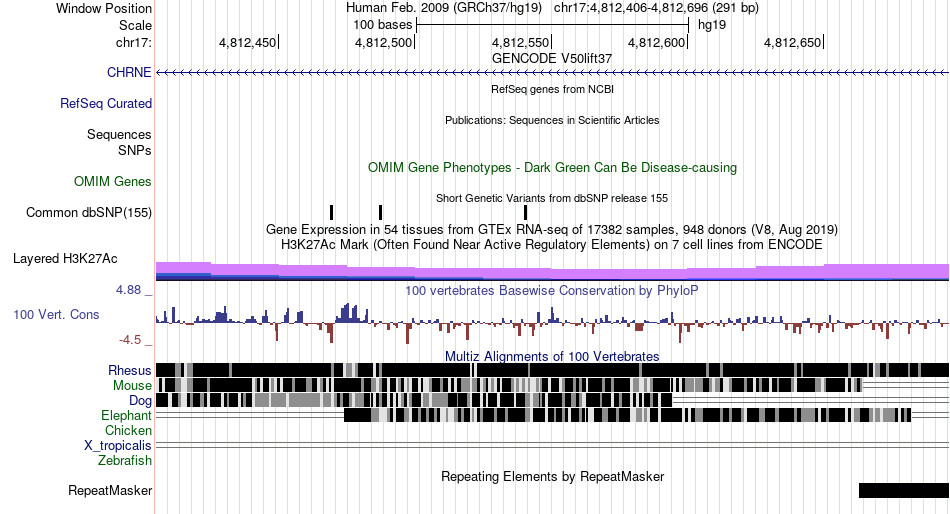The width and height of the screenshot is (950, 514).
Task: Select the PhyloP conservation bar graph
Action: coord(553,323)
